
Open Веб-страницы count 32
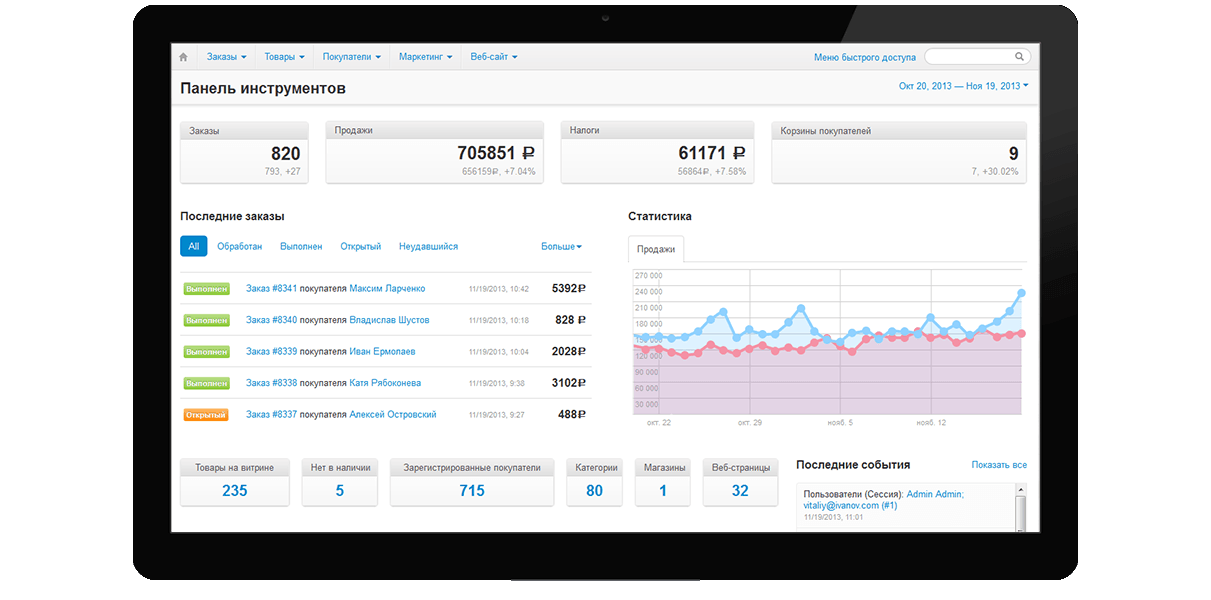(740, 491)
